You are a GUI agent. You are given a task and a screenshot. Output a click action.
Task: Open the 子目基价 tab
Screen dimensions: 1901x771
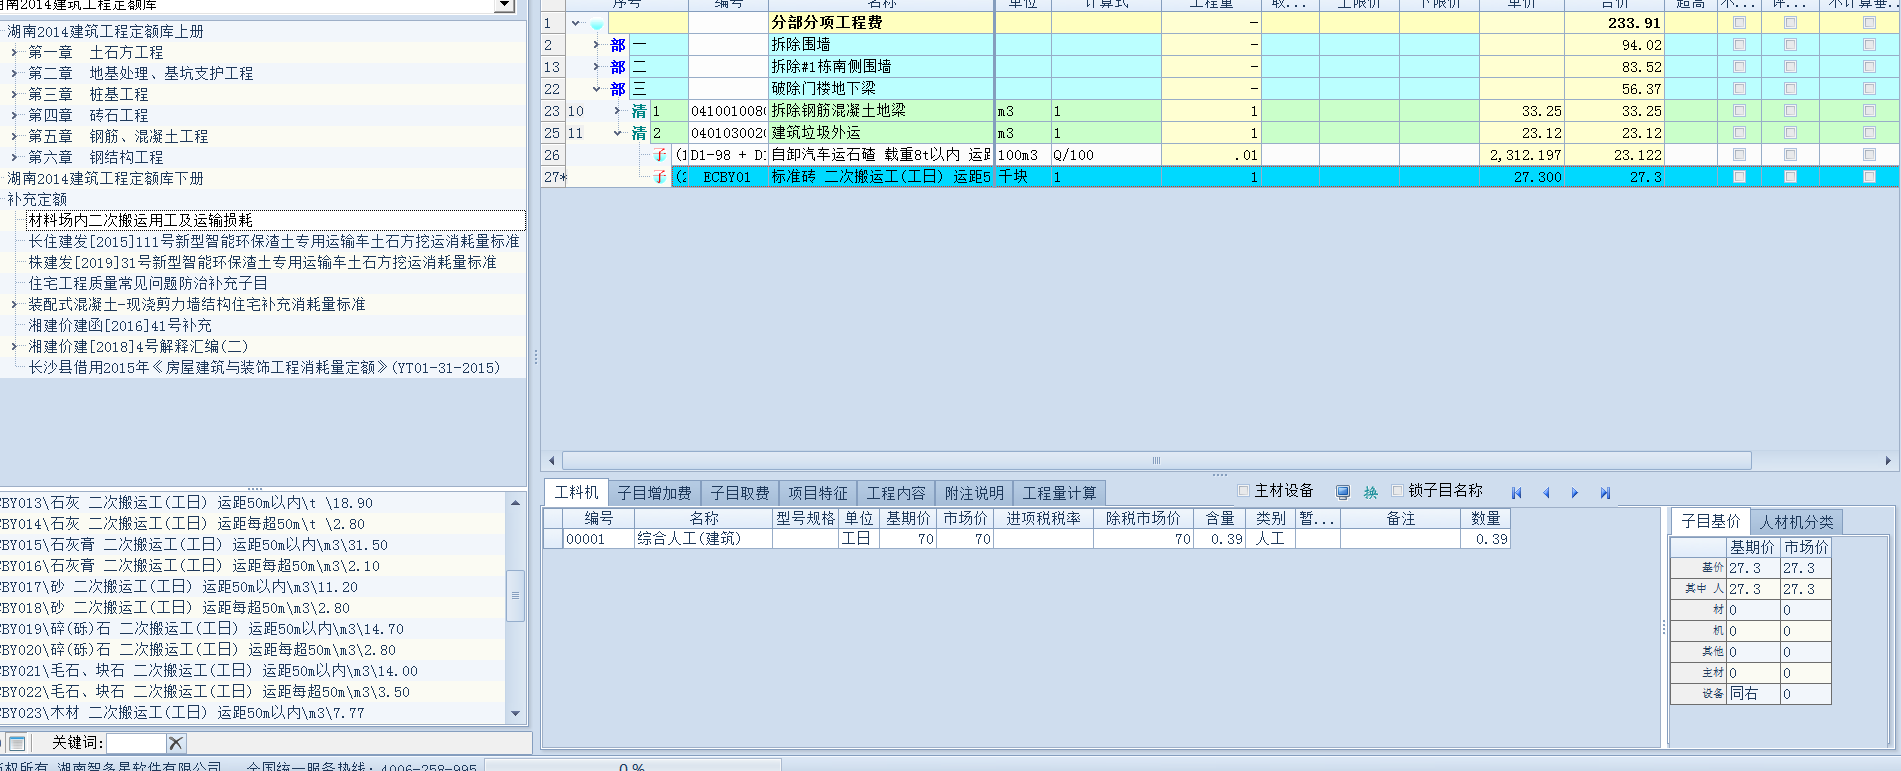(1710, 521)
